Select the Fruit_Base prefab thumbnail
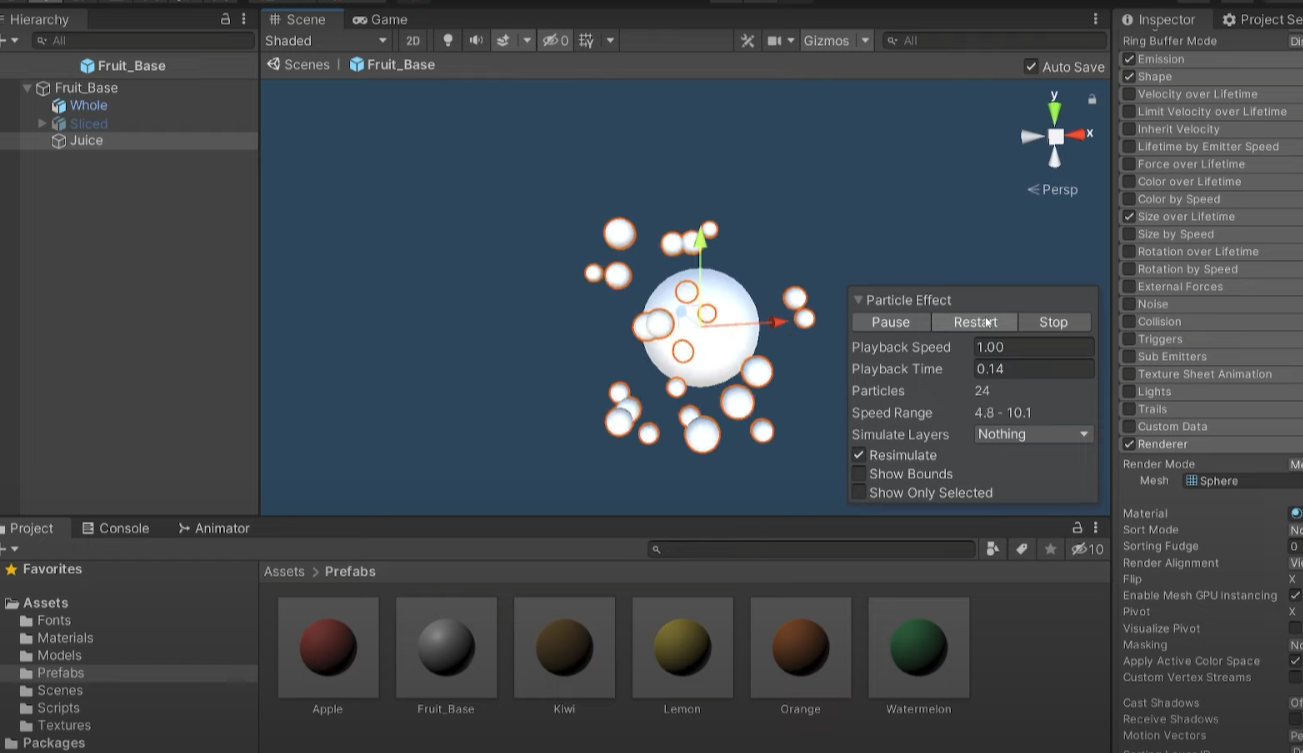 click(446, 647)
